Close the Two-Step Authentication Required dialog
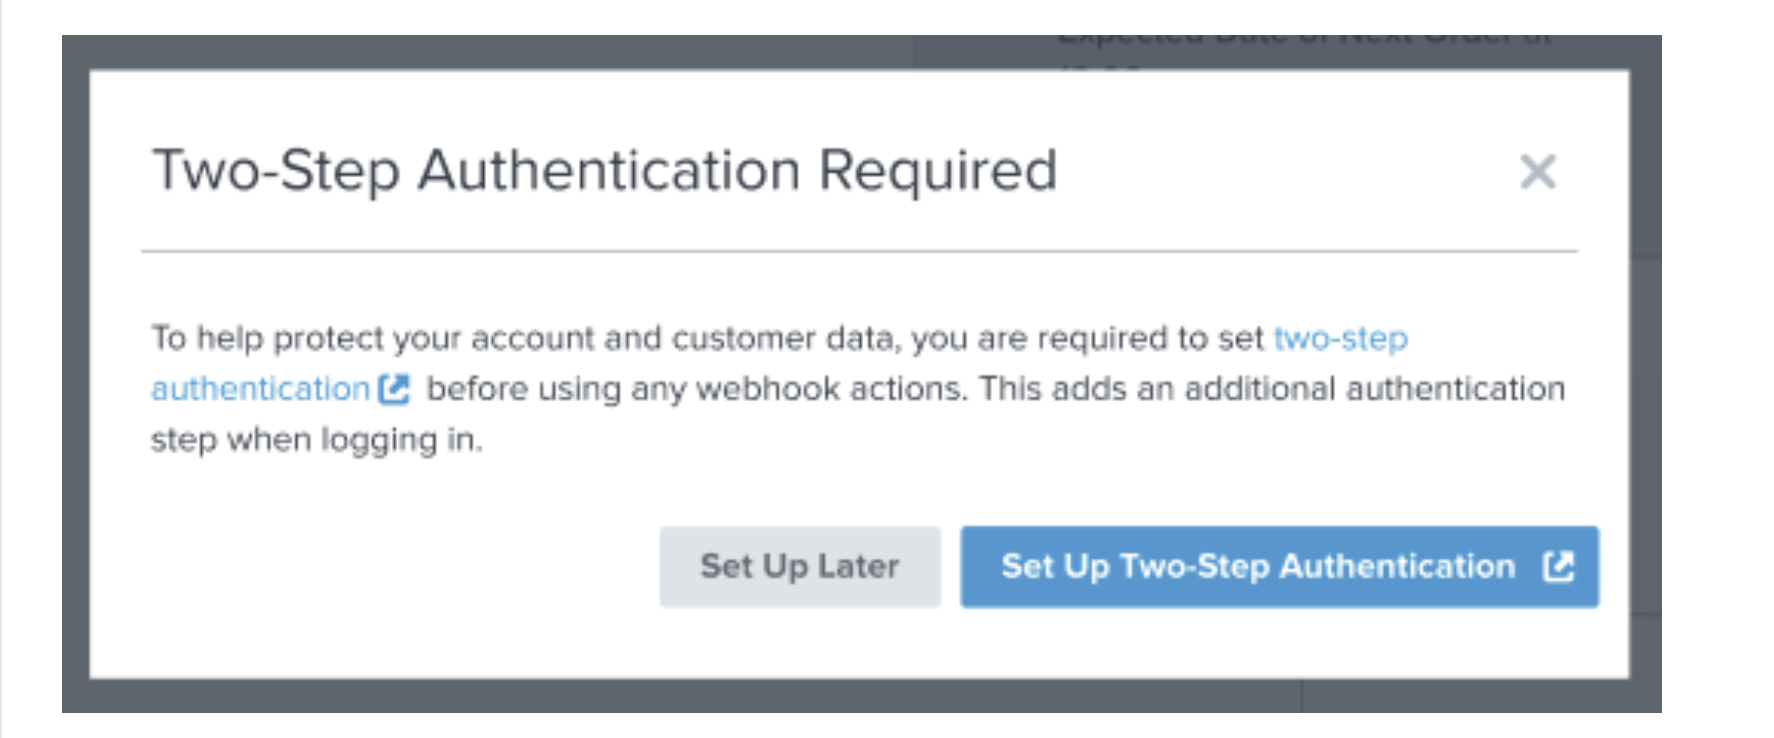 pyautogui.click(x=1537, y=172)
